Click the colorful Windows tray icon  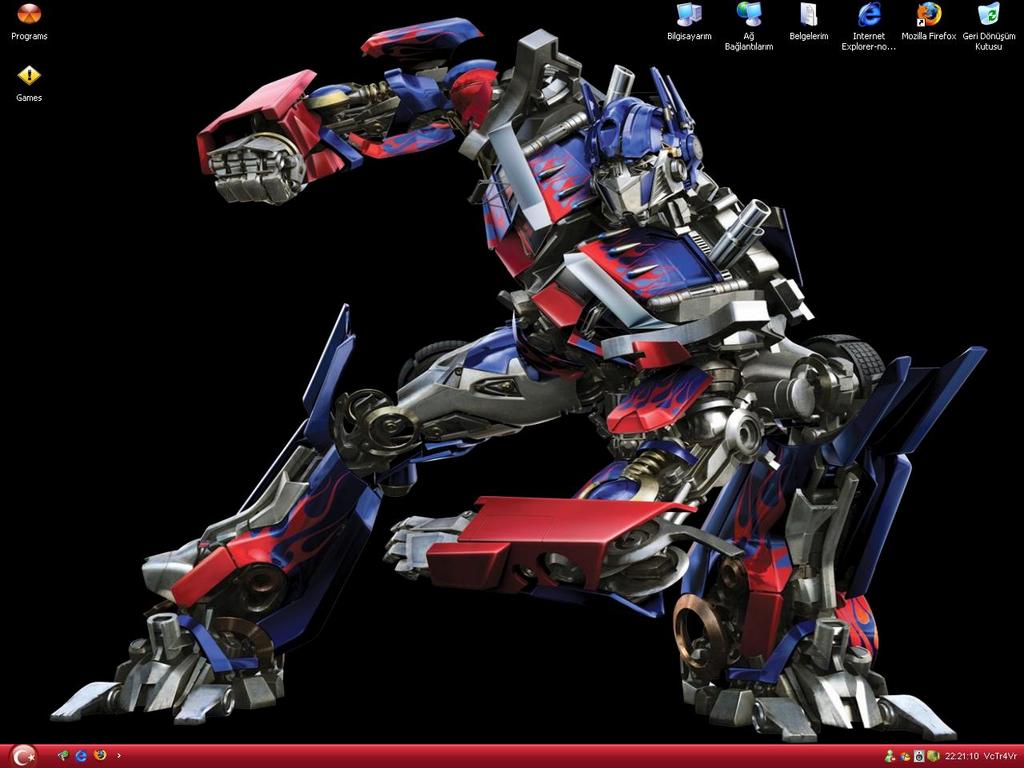[905, 757]
